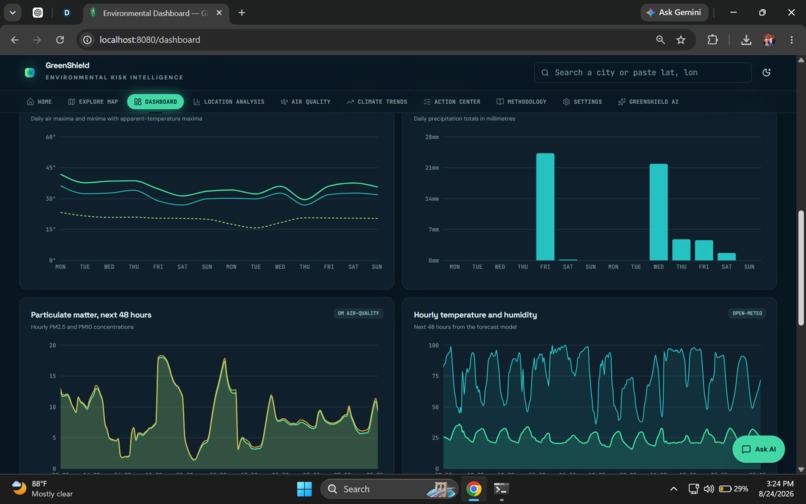The image size is (806, 504).
Task: Open the GreenShield AI tab
Action: pos(648,102)
